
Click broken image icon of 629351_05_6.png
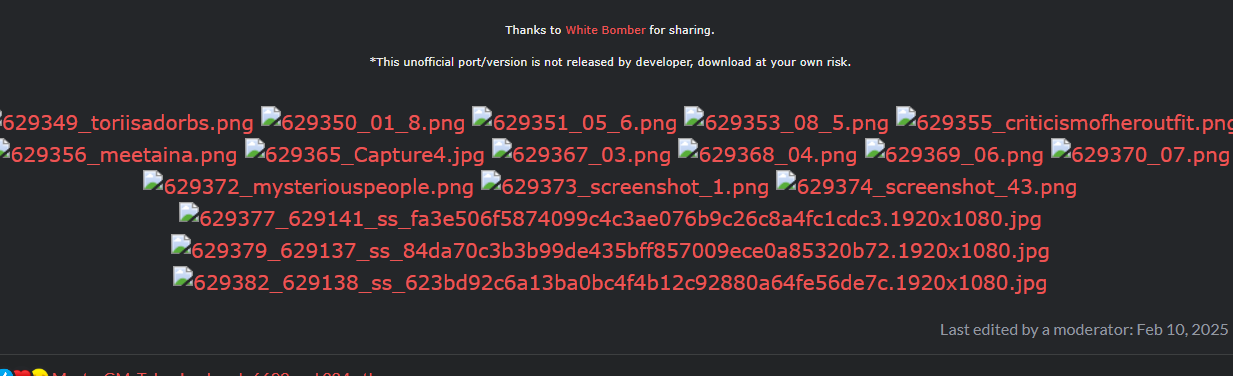tap(482, 117)
